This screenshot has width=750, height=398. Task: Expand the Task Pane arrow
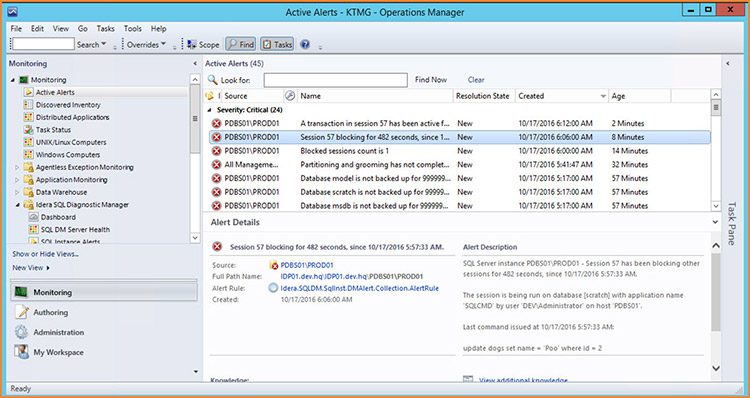[728, 63]
